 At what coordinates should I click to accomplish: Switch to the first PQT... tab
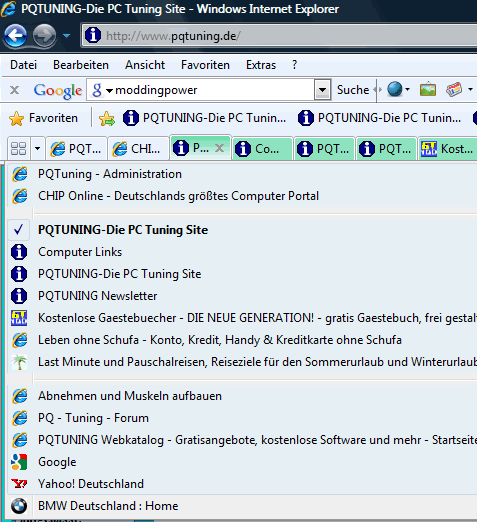(x=76, y=149)
